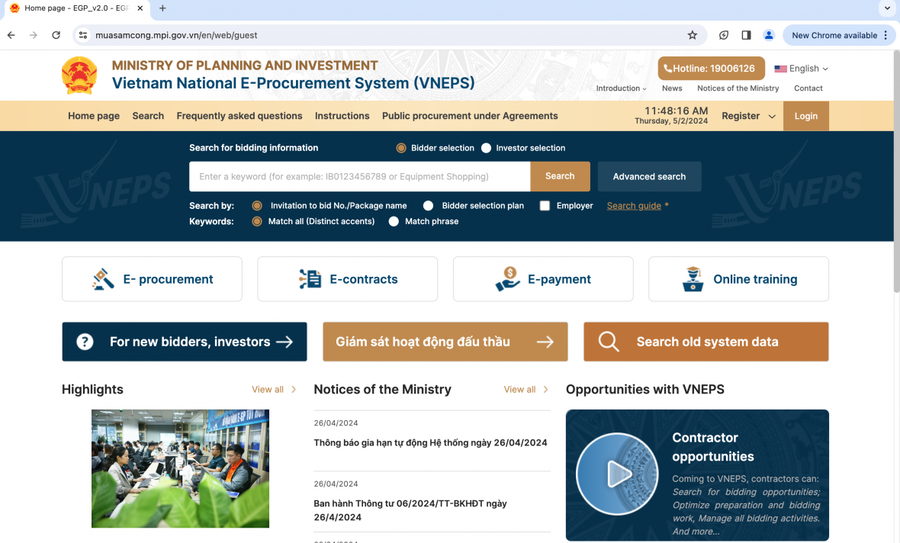Open Search in navigation bar
The width and height of the screenshot is (900, 543).
point(148,116)
